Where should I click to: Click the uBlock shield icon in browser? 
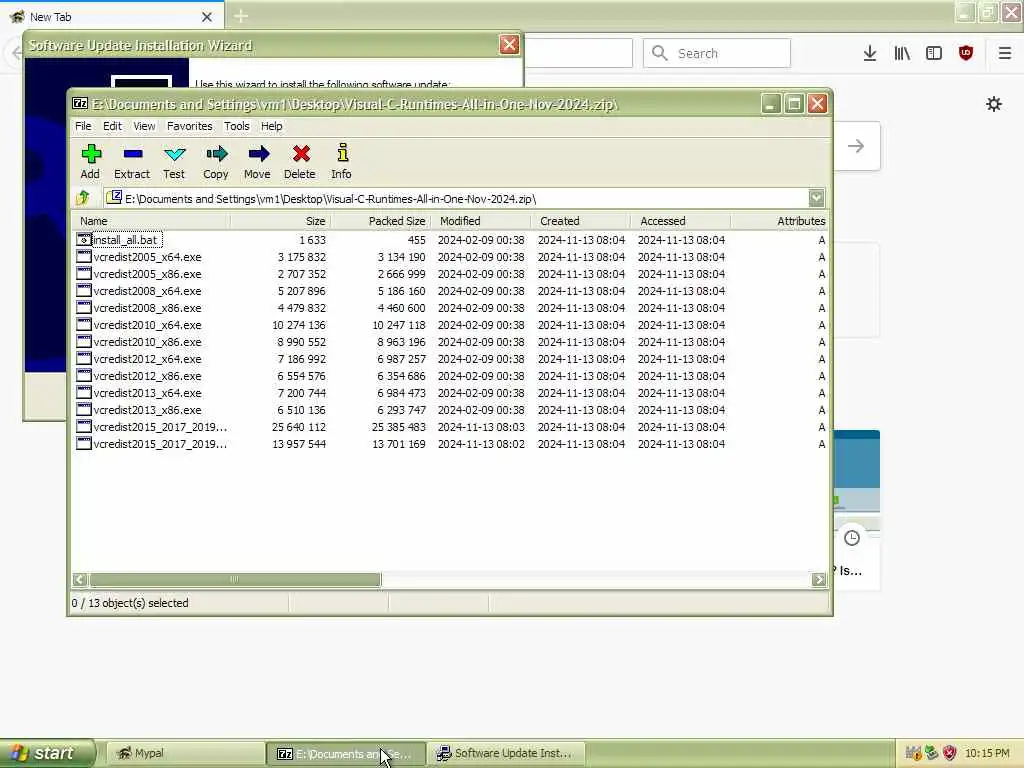(x=966, y=53)
